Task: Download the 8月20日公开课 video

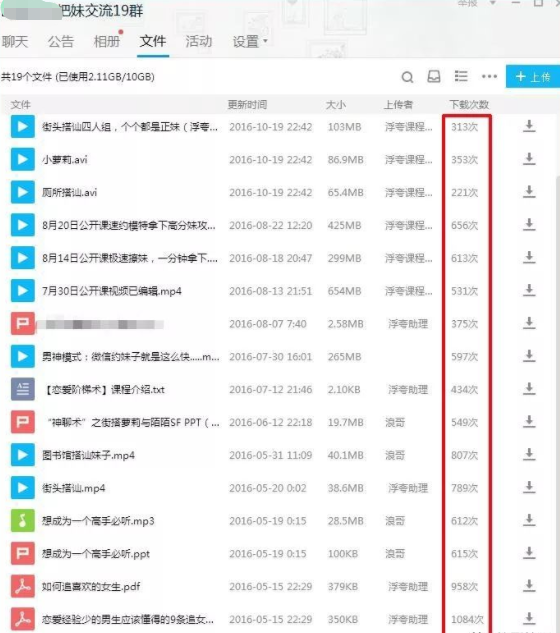Action: pos(529,225)
